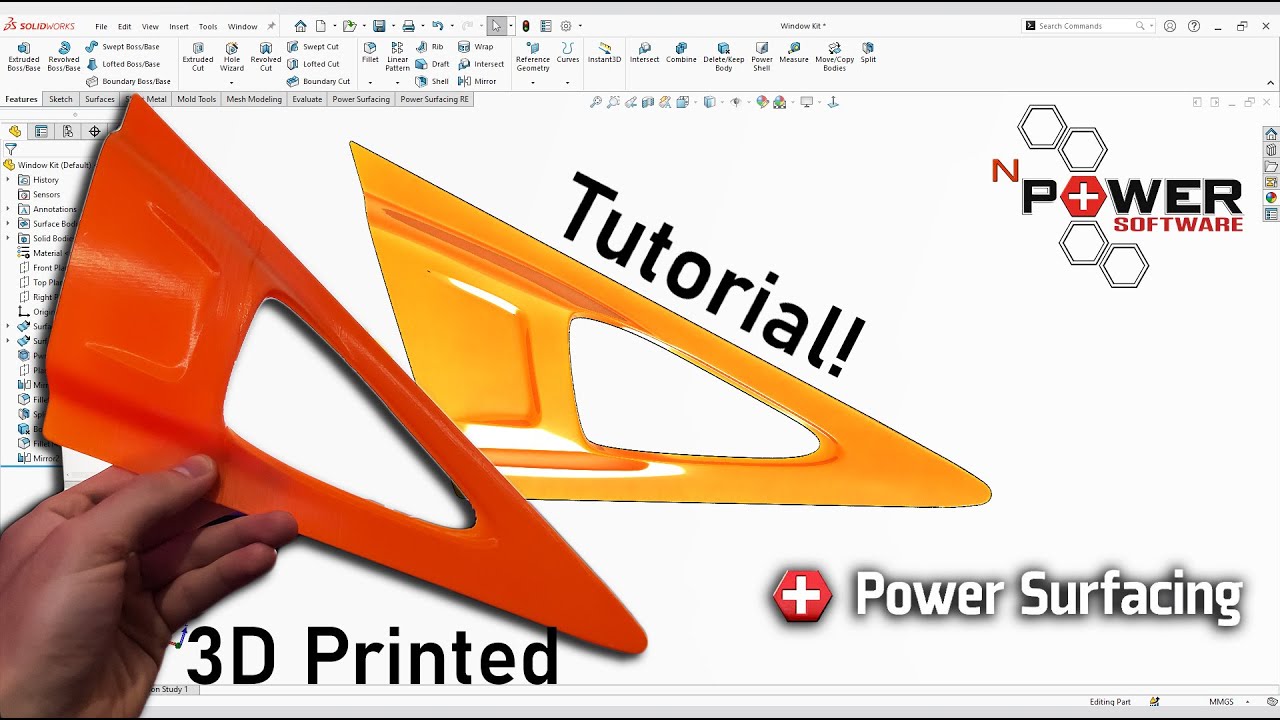Open Reference Geometry

coord(533,57)
